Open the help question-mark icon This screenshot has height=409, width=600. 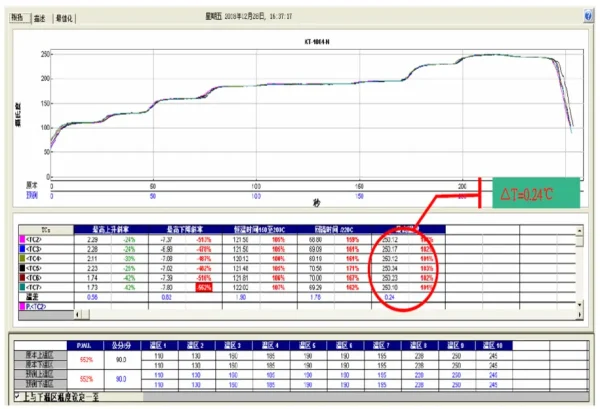(x=588, y=16)
